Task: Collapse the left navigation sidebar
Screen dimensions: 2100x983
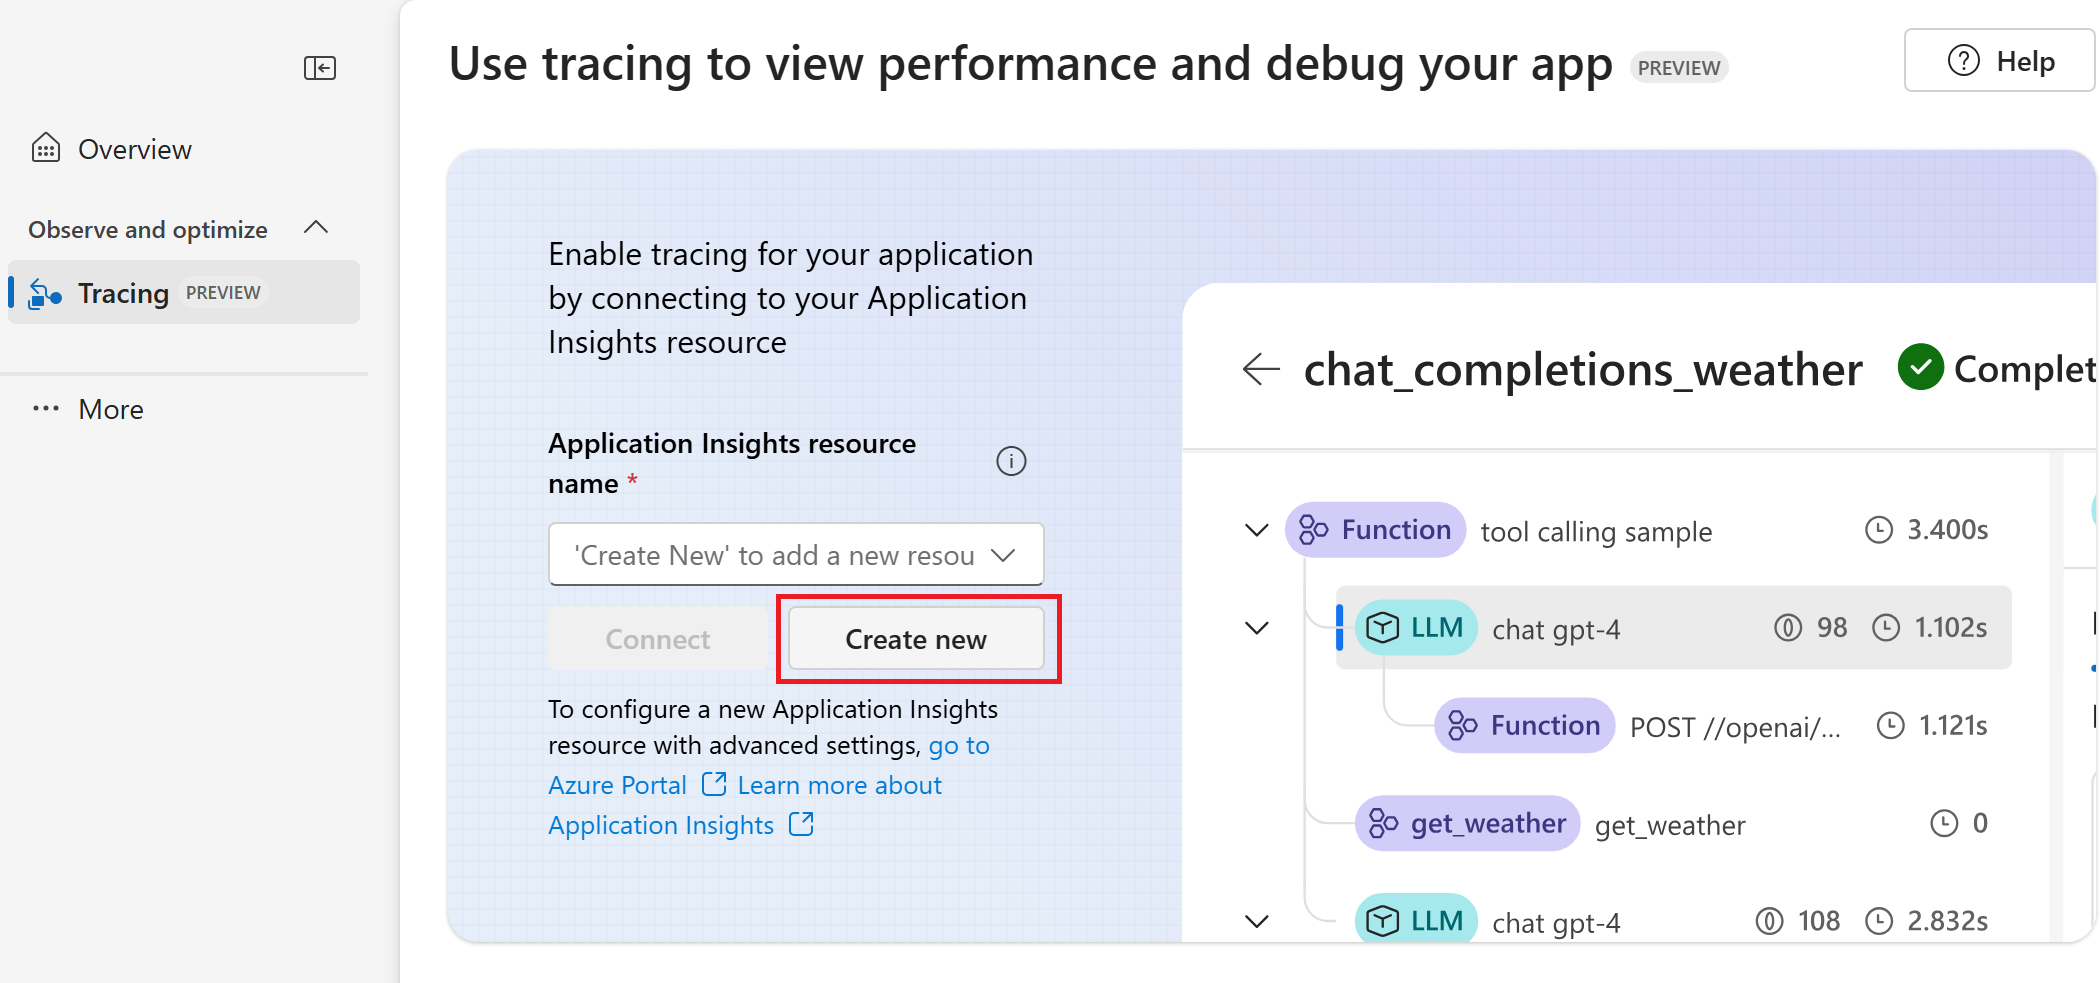Action: (x=320, y=68)
